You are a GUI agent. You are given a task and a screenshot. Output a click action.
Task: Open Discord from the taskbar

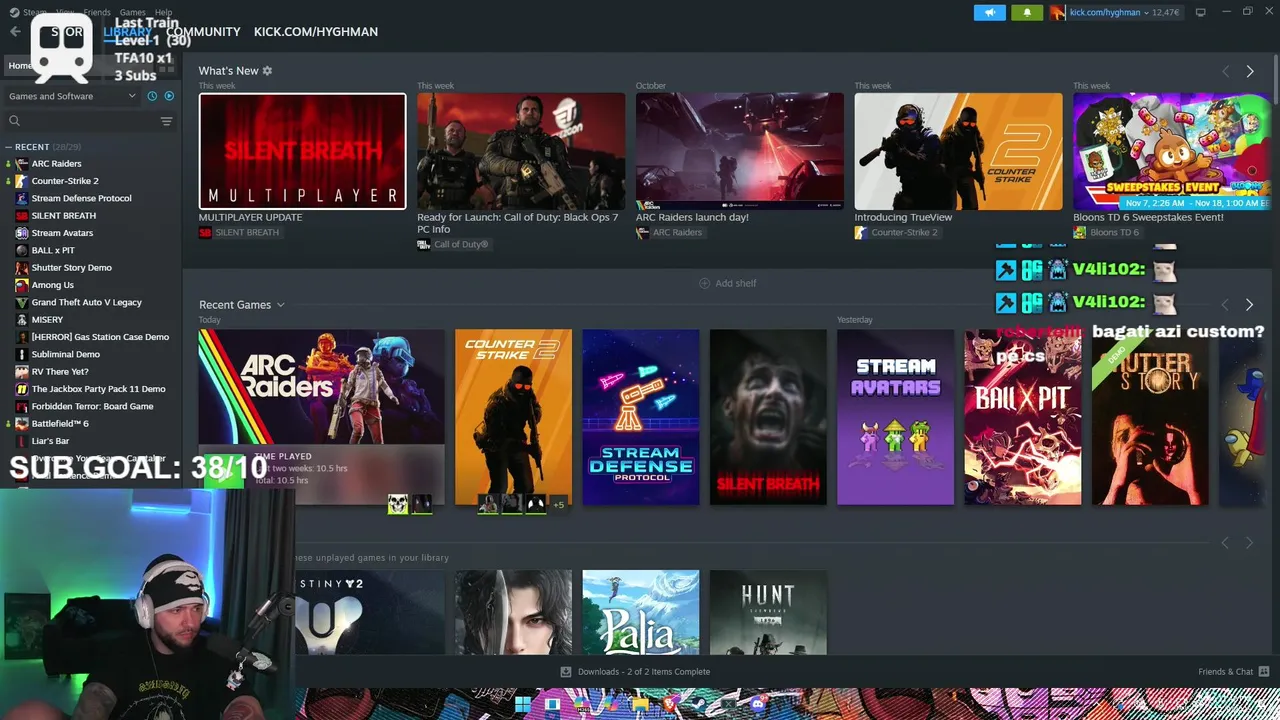[x=757, y=705]
